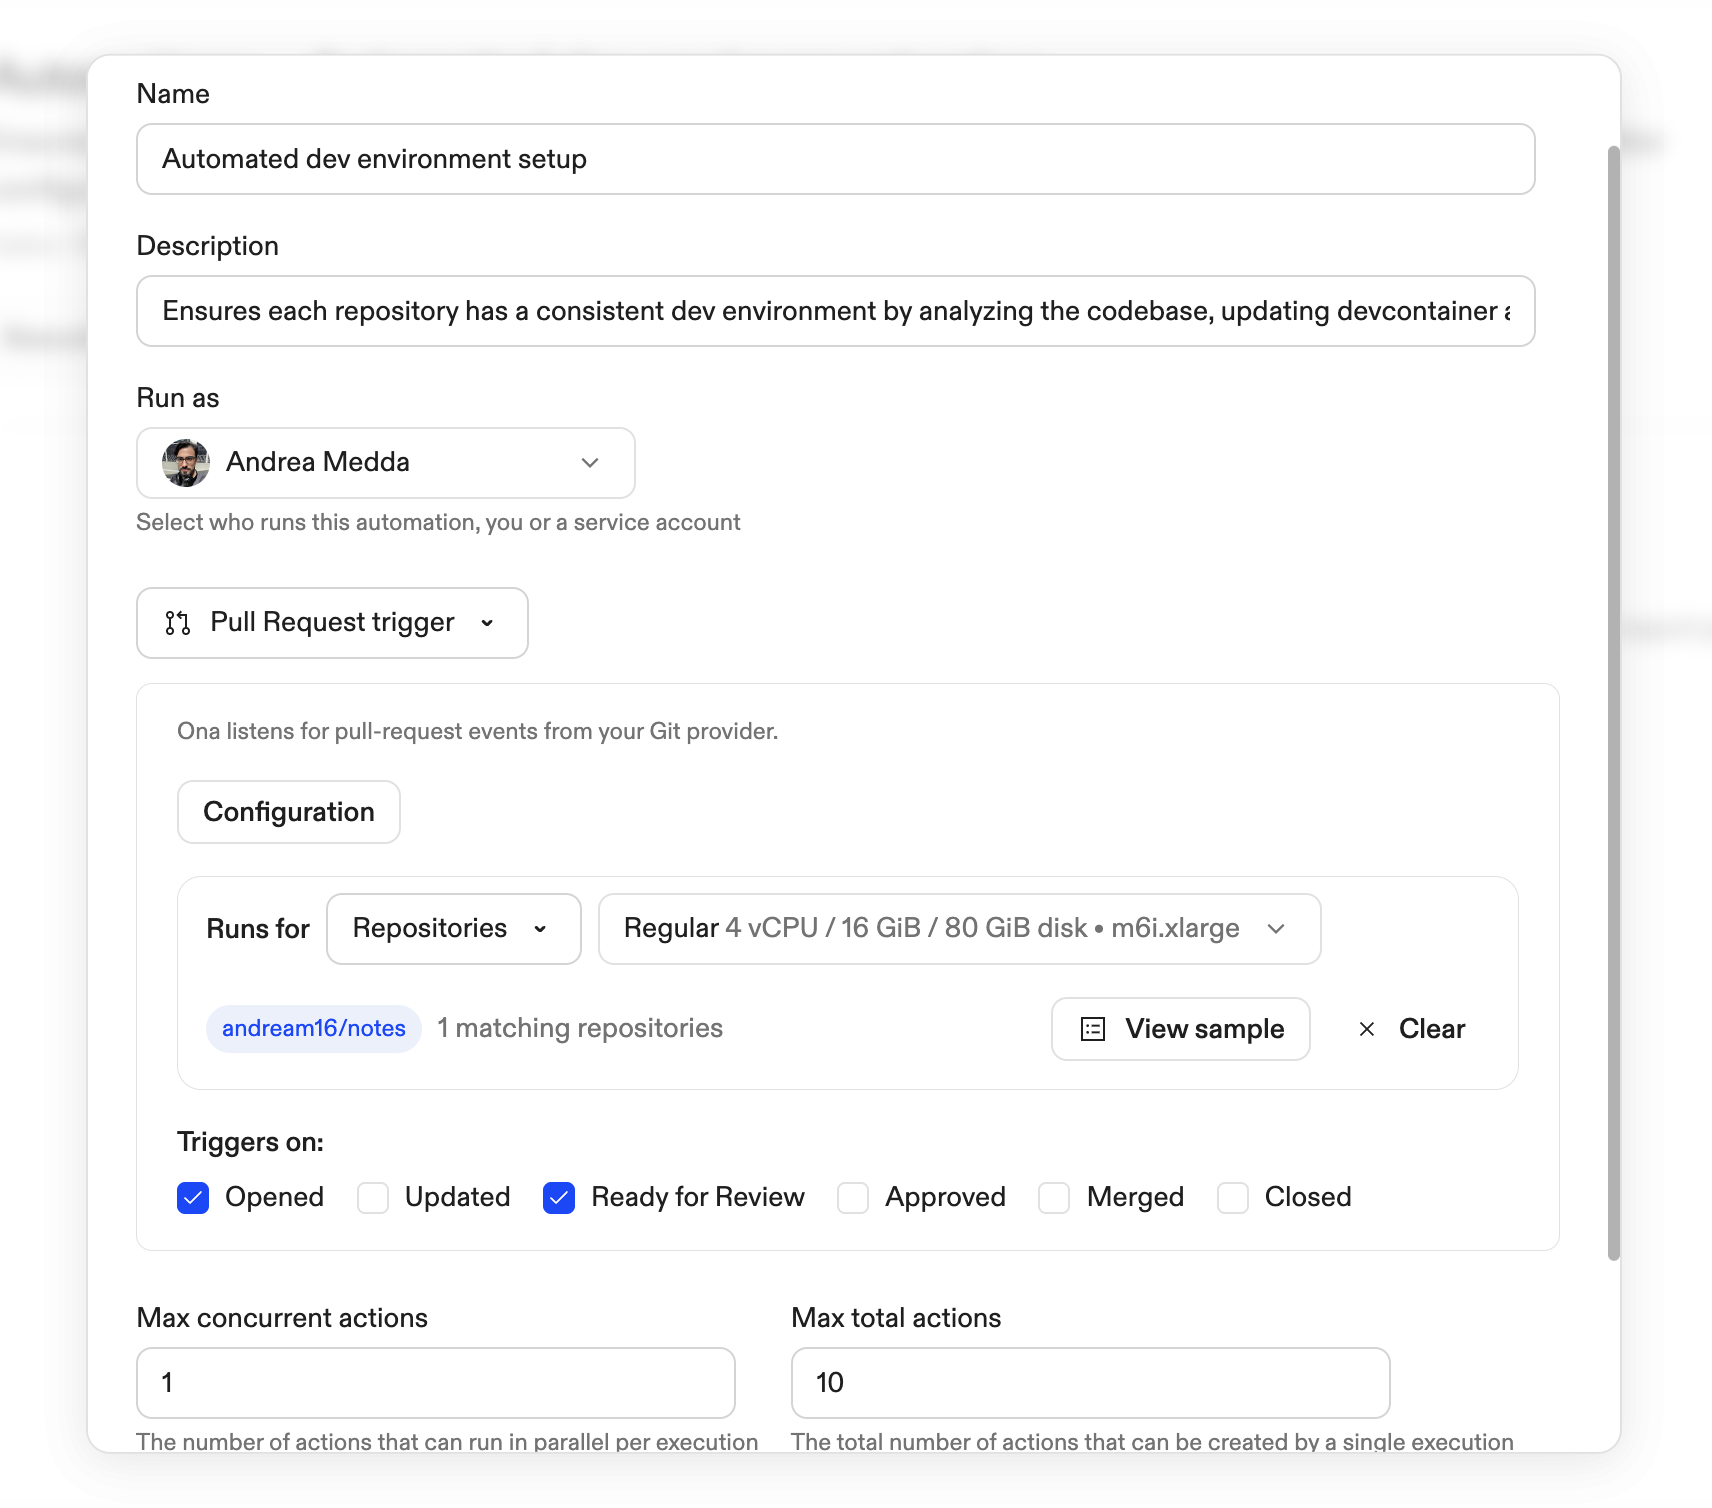Screen dimensions: 1712x1508
Task: Open the Repositories scope dropdown
Action: pyautogui.click(x=452, y=928)
